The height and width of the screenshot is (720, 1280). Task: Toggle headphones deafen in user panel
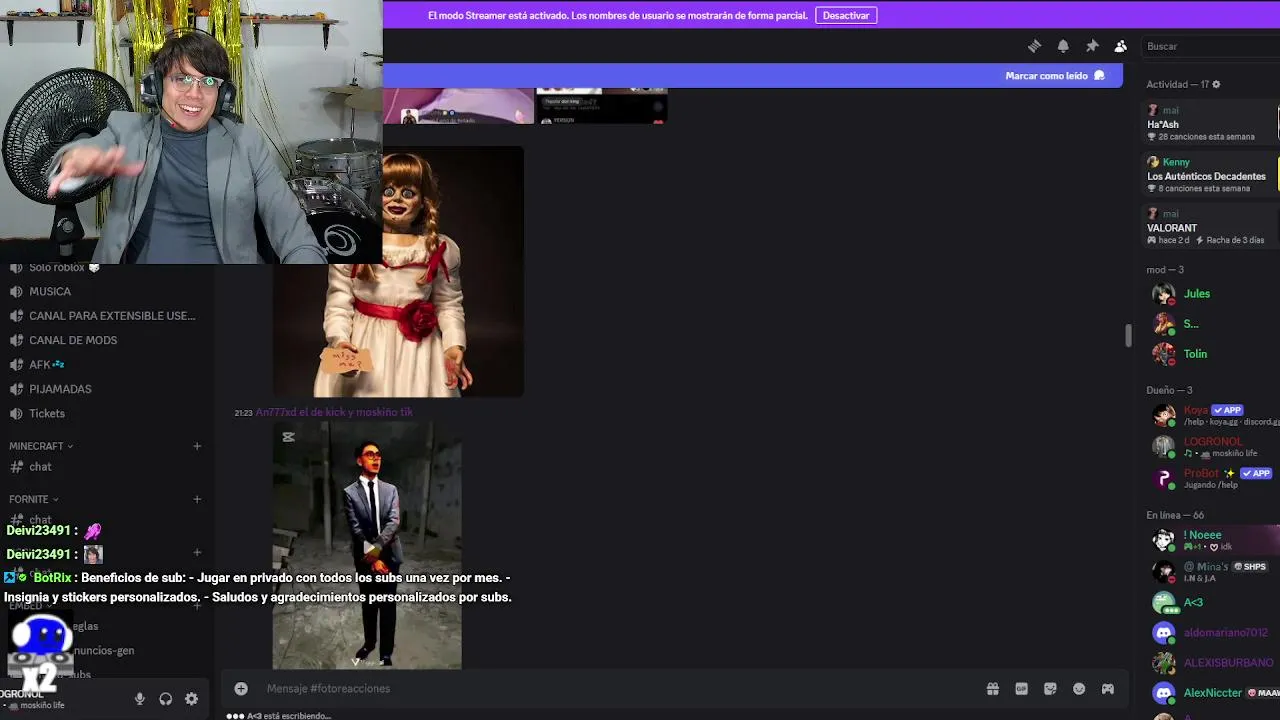click(166, 699)
